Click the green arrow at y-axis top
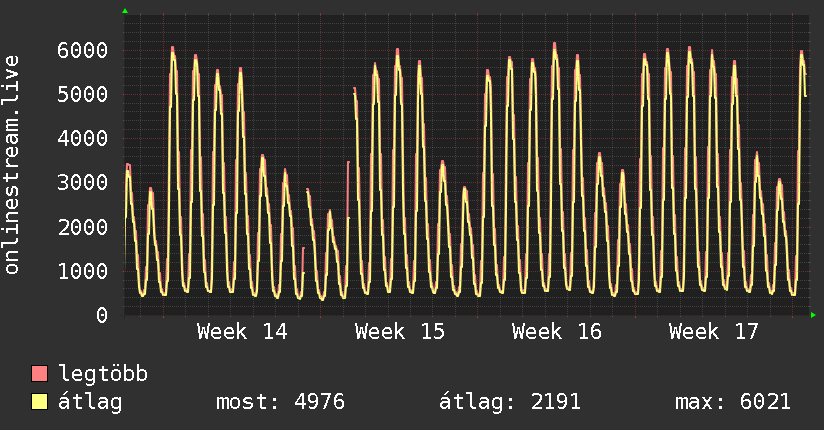This screenshot has height=430, width=824. 125,11
